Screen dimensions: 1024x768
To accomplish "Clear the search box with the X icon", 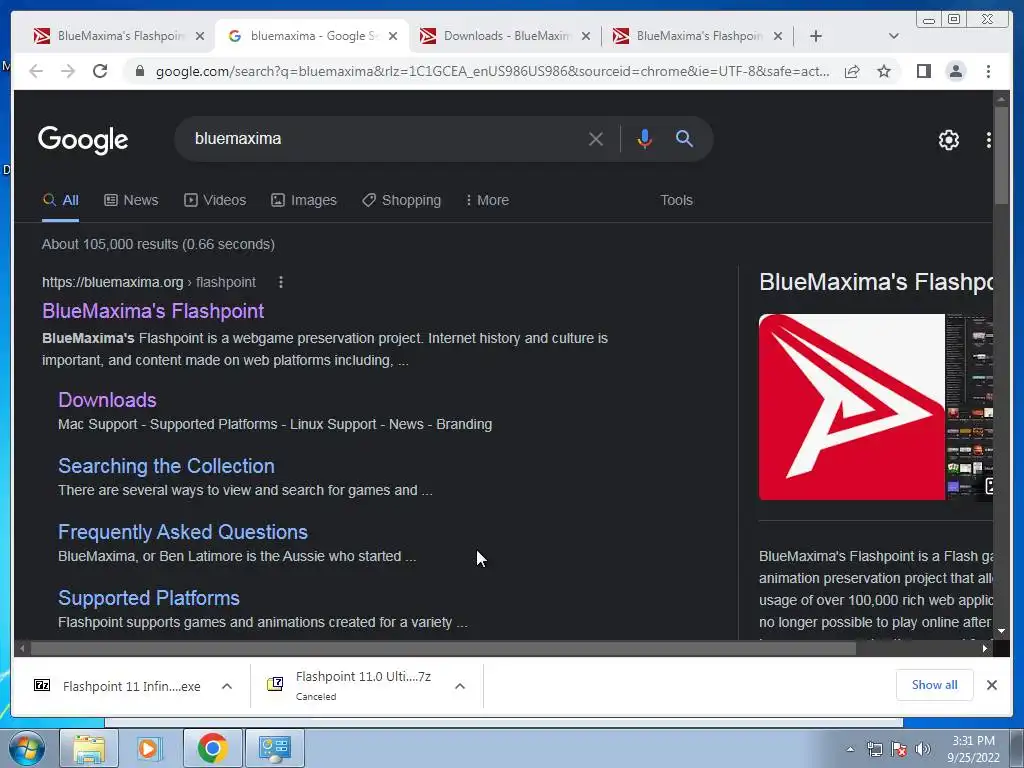I will (595, 138).
